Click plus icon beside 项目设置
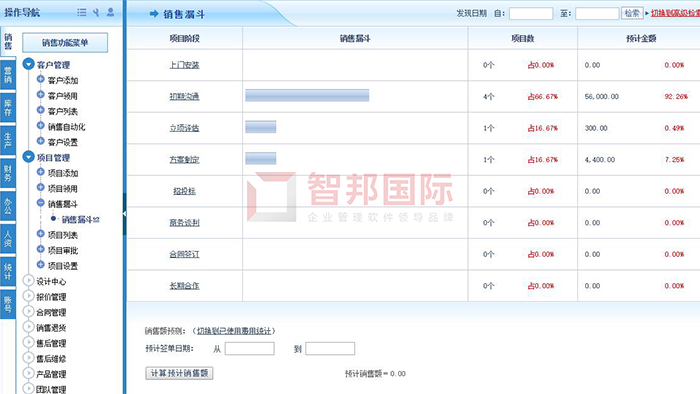Screen dimensions: 700x394 [x=40, y=265]
